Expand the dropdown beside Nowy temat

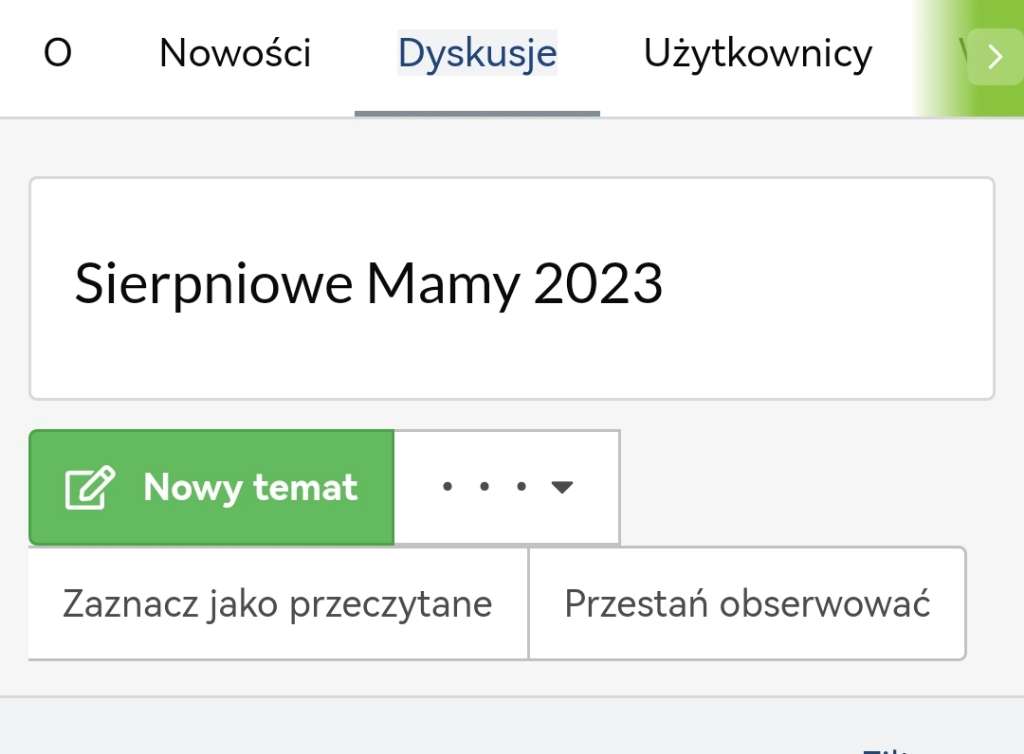(x=507, y=488)
